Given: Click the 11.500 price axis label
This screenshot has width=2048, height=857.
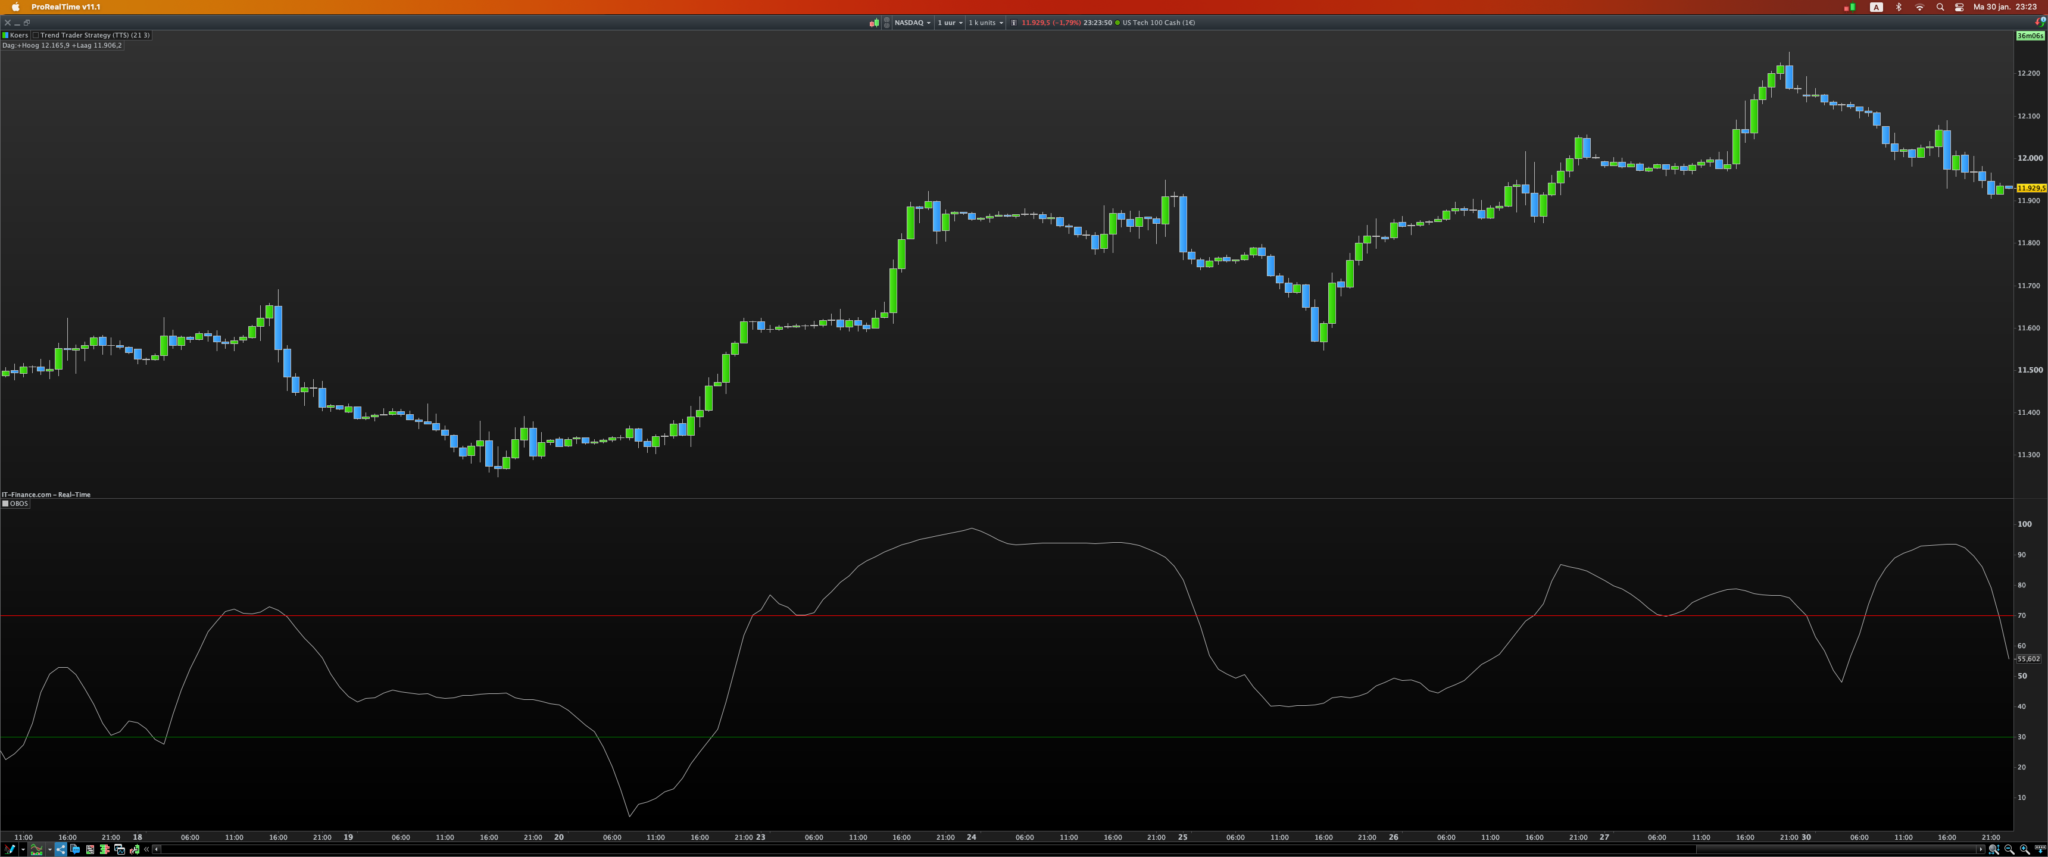Looking at the screenshot, I should coord(2029,370).
